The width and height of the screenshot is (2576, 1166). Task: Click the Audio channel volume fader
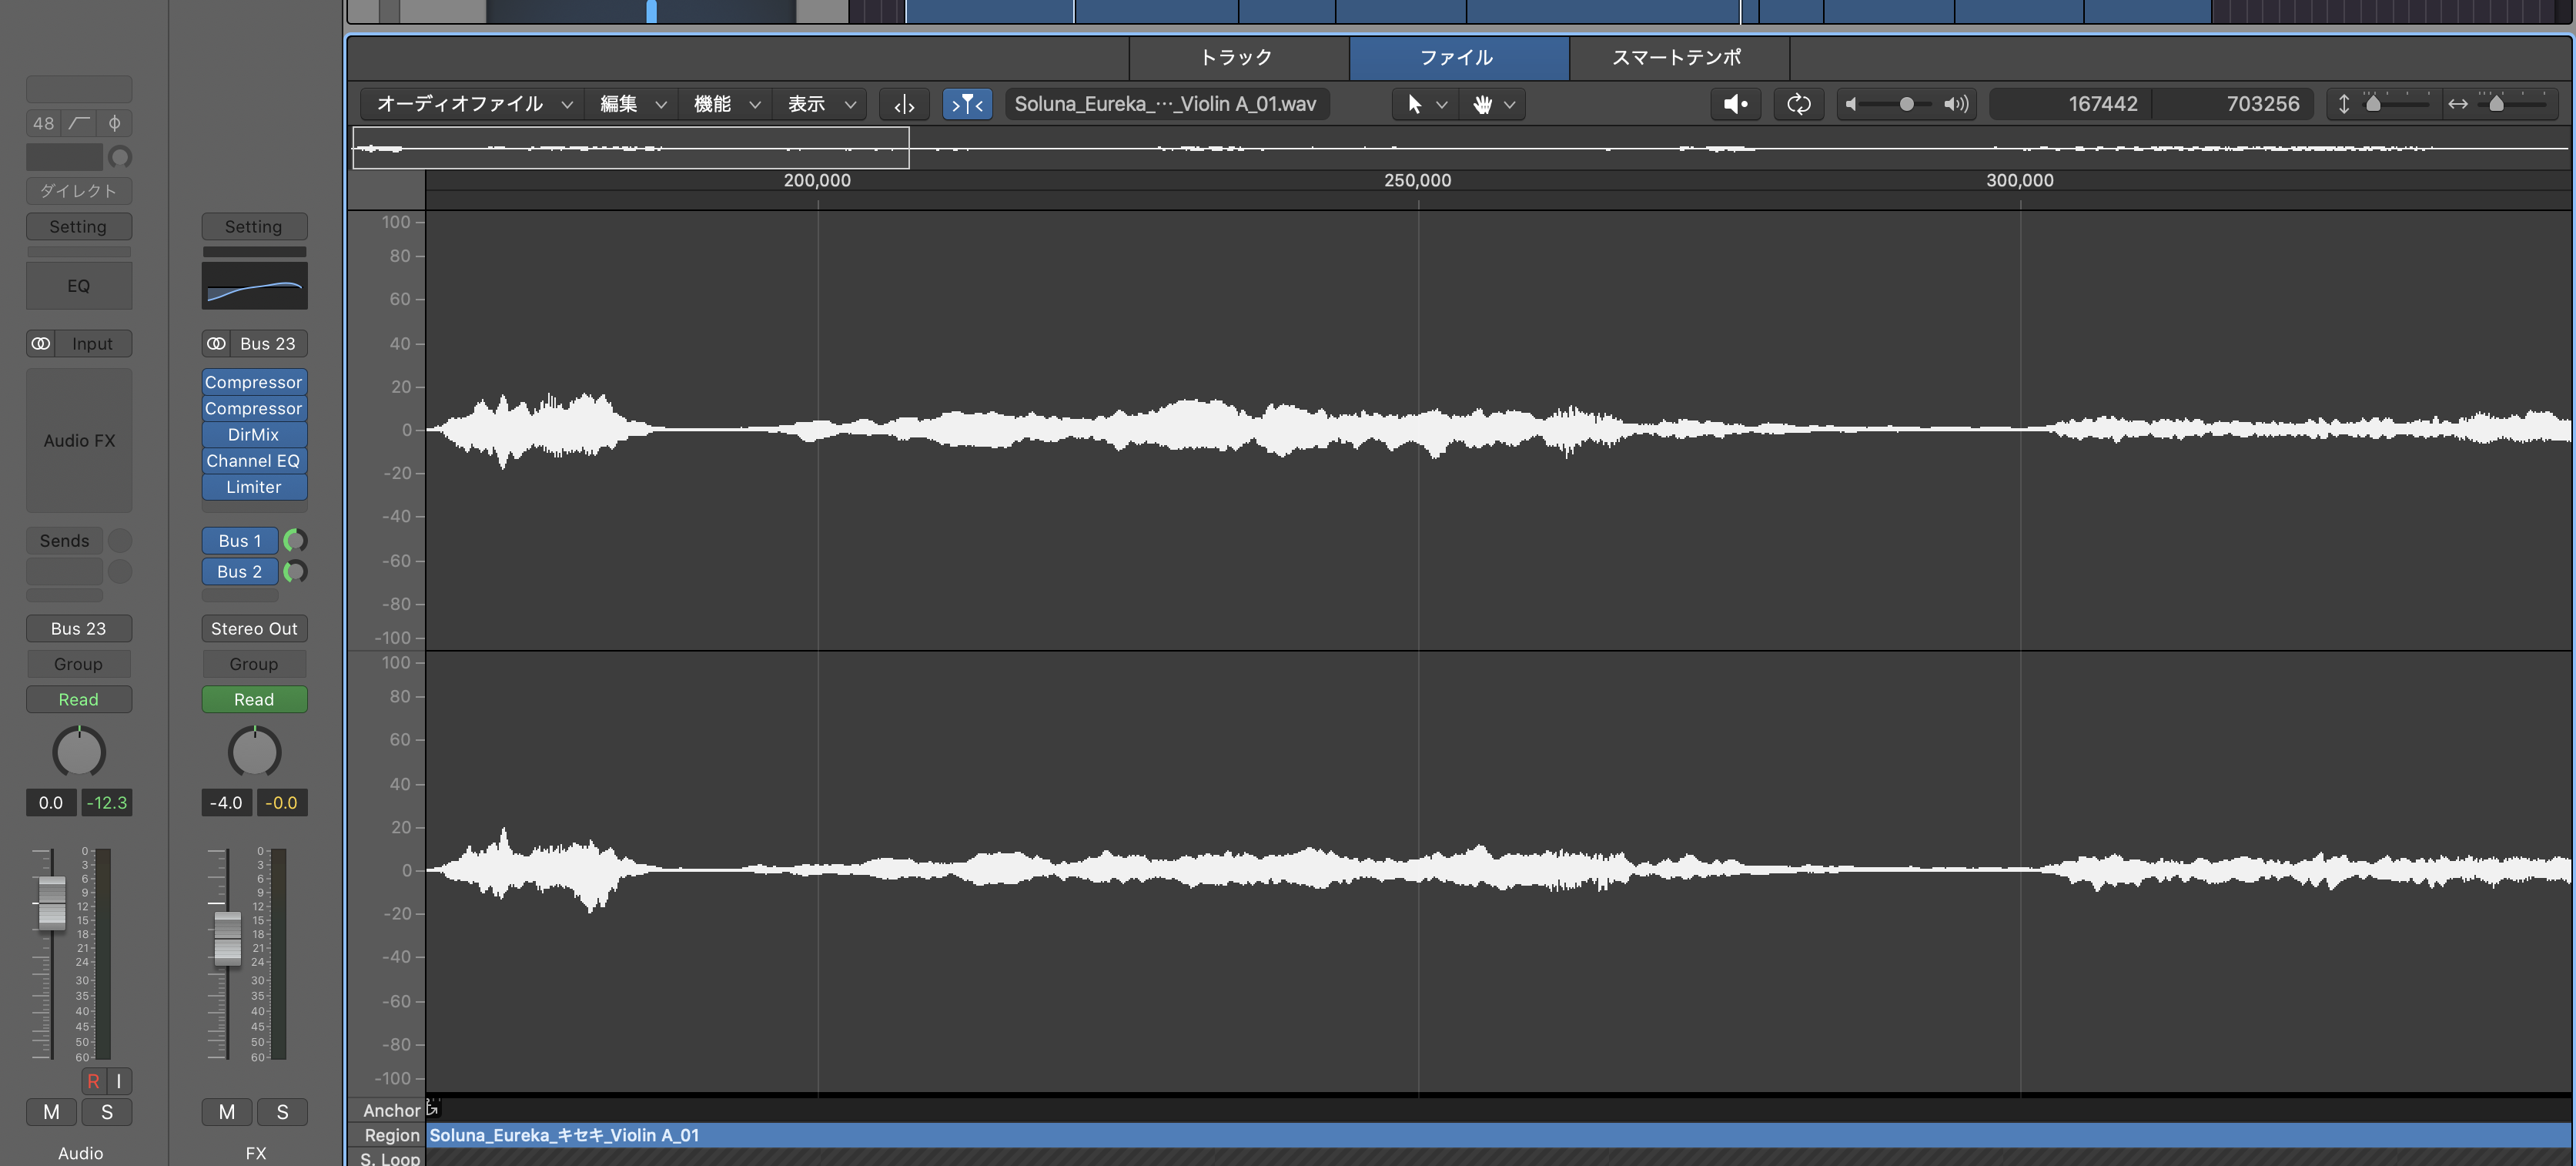click(x=51, y=902)
